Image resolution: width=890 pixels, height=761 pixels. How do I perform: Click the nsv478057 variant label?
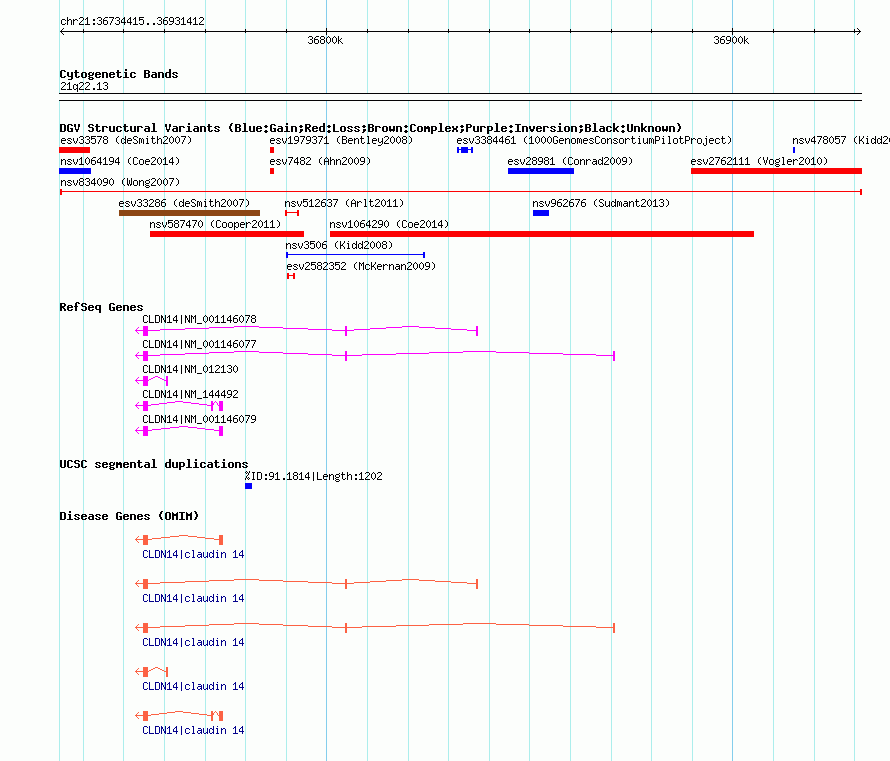point(841,140)
